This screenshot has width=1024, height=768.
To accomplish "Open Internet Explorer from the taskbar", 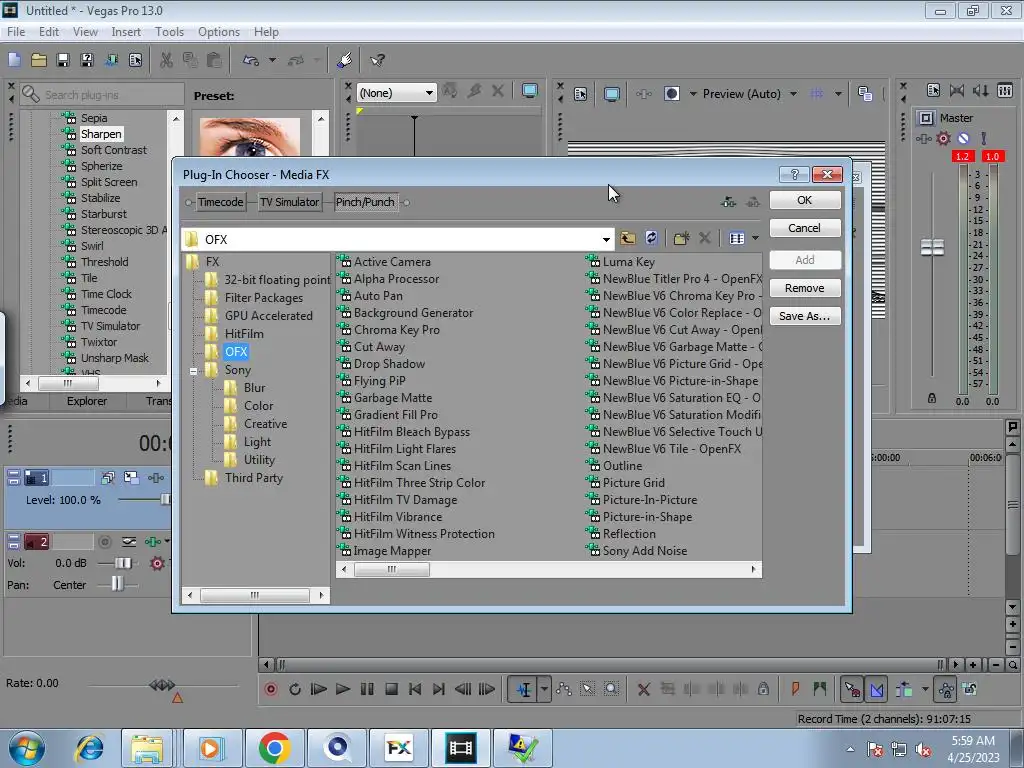I will [x=89, y=748].
